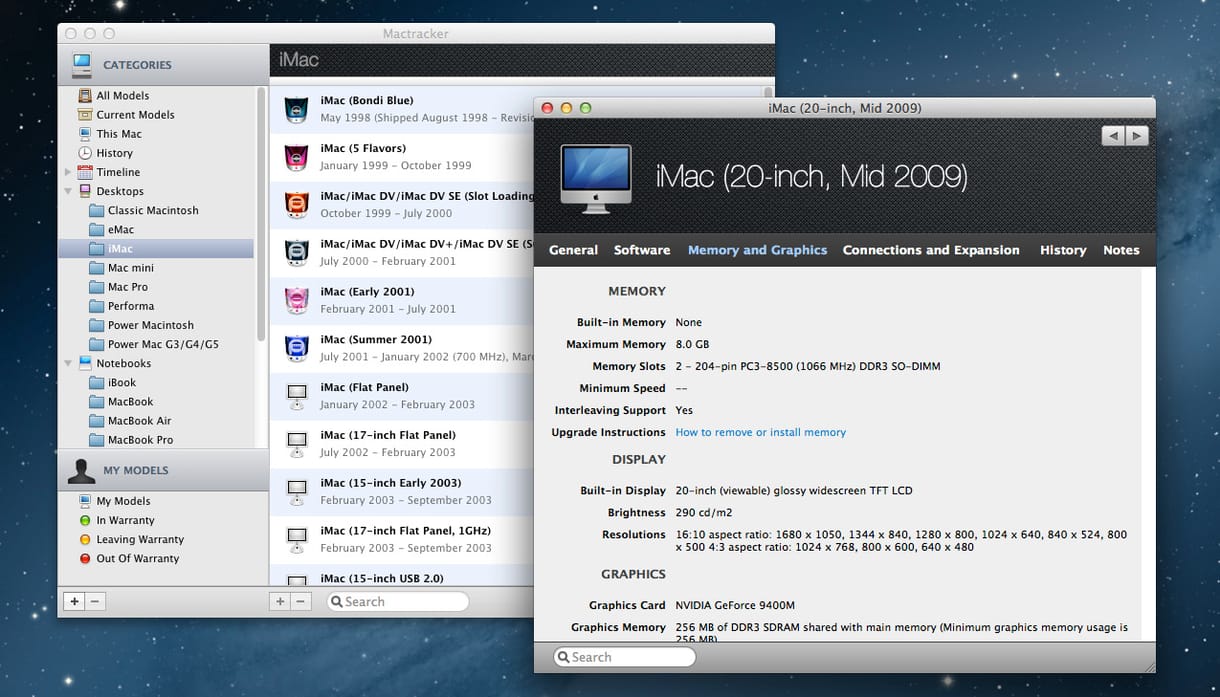Expand the Timeline disclosure triangle

[x=68, y=172]
